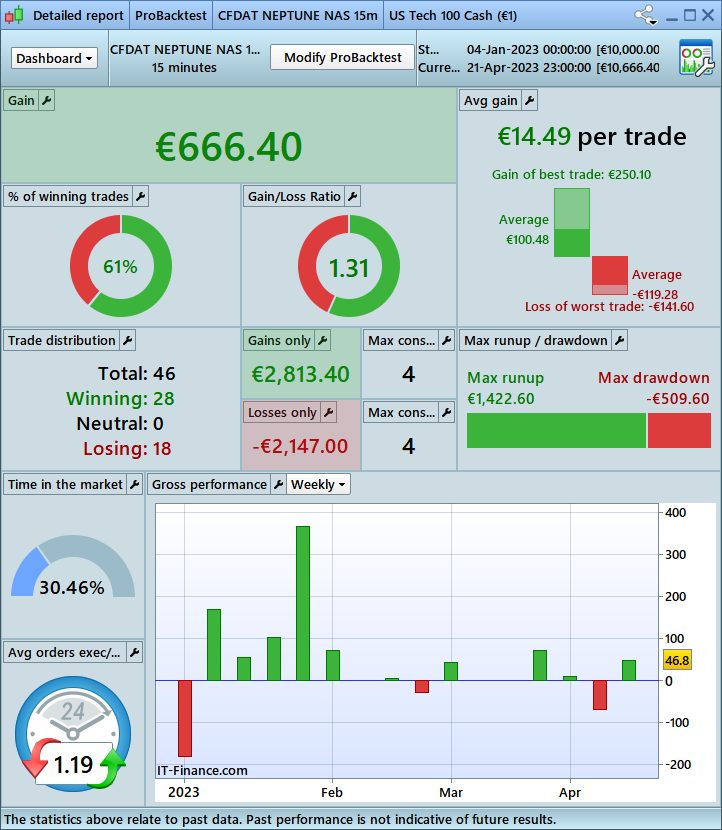
Task: Click the Winning: 28 text
Action: point(120,399)
